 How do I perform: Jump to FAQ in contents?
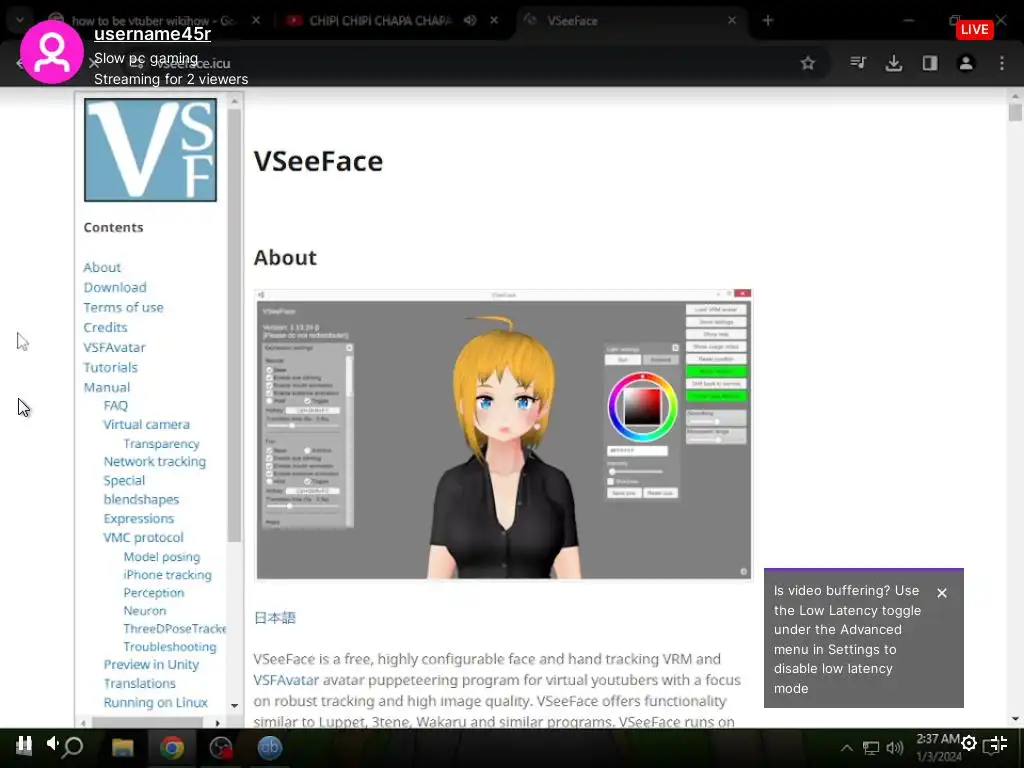click(x=116, y=406)
